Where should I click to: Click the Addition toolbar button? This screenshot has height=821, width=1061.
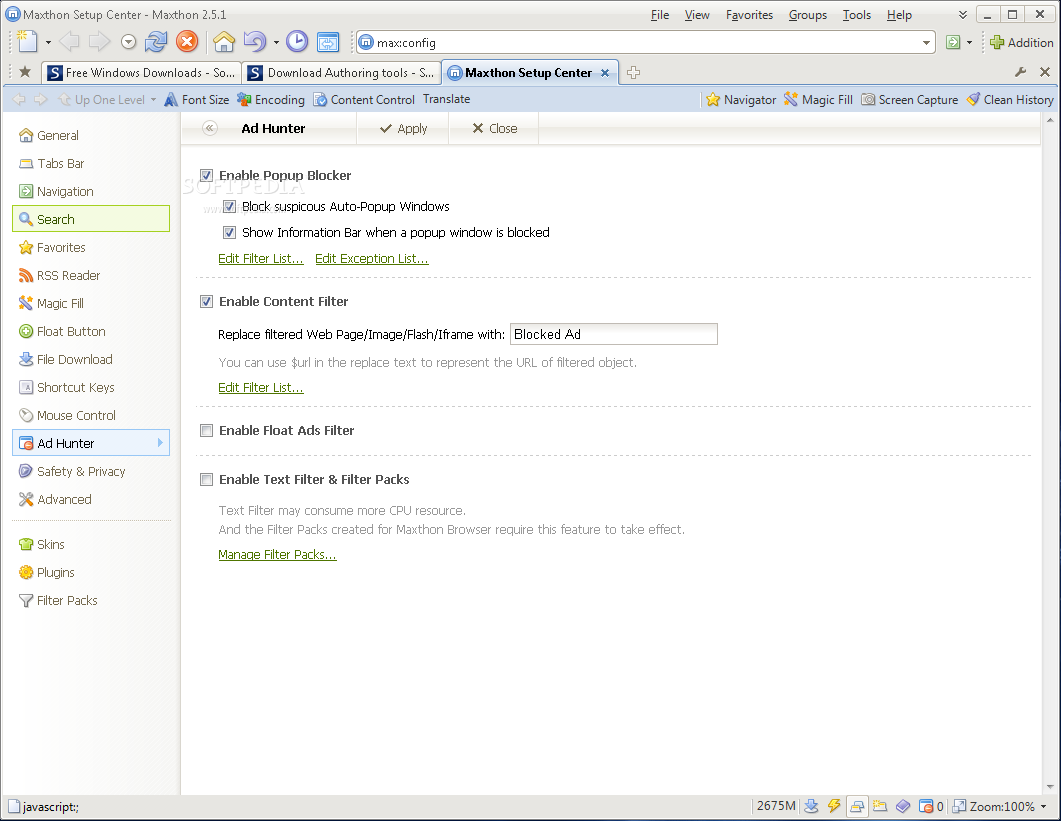coord(1022,43)
